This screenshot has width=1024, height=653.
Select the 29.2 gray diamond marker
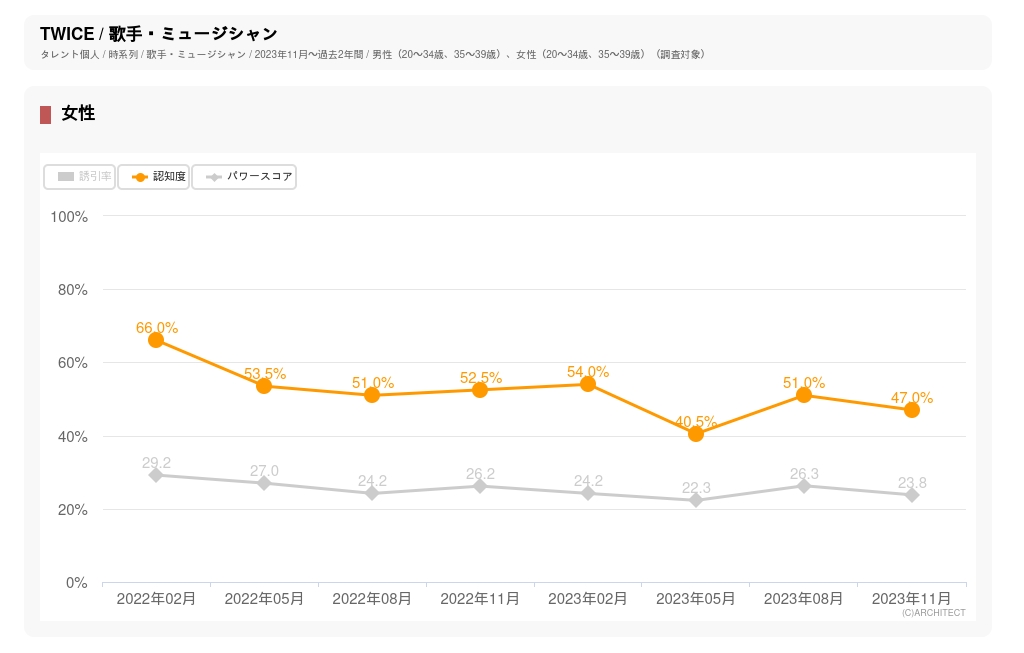point(156,475)
